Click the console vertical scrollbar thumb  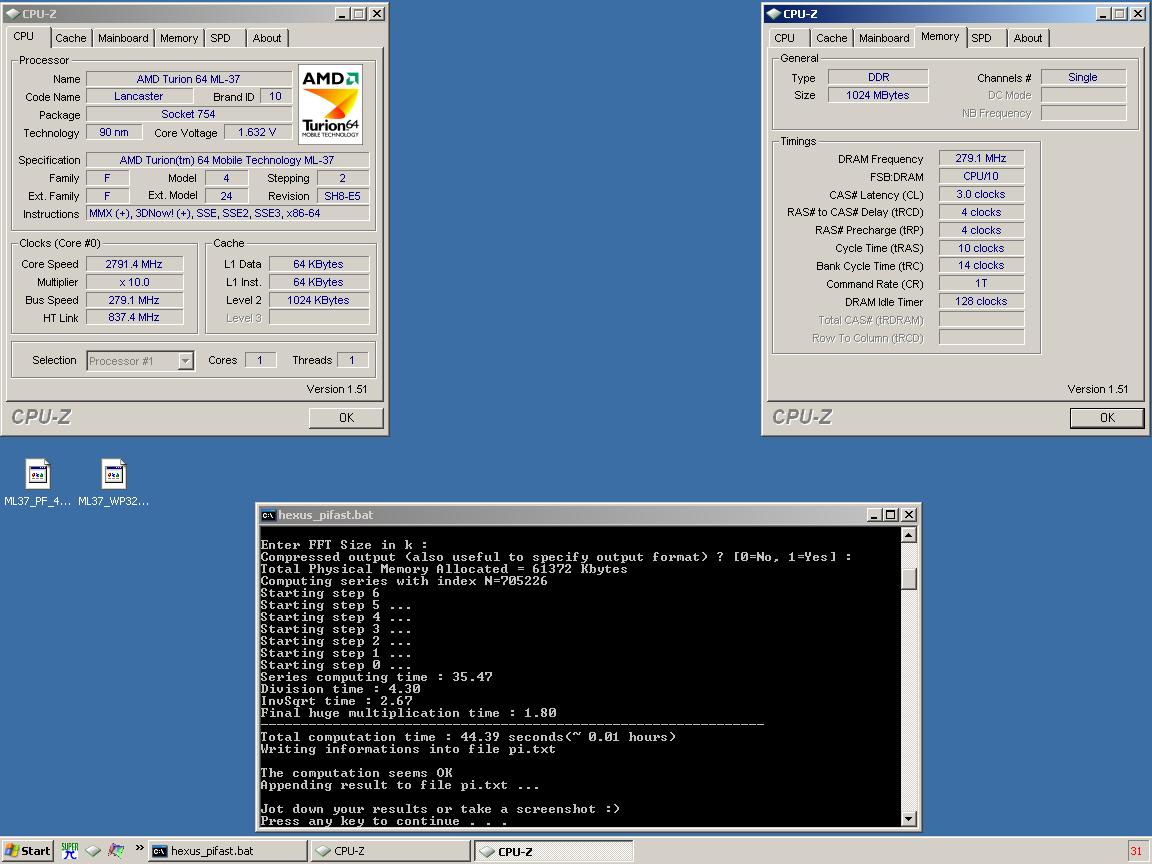[x=908, y=579]
